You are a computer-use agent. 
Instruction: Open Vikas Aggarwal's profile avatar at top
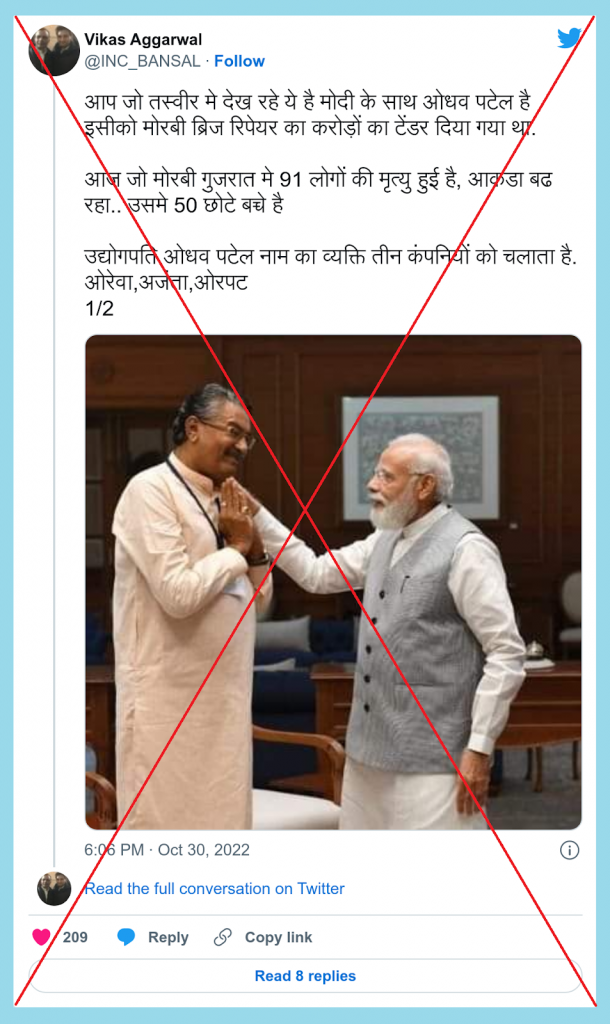[54, 50]
